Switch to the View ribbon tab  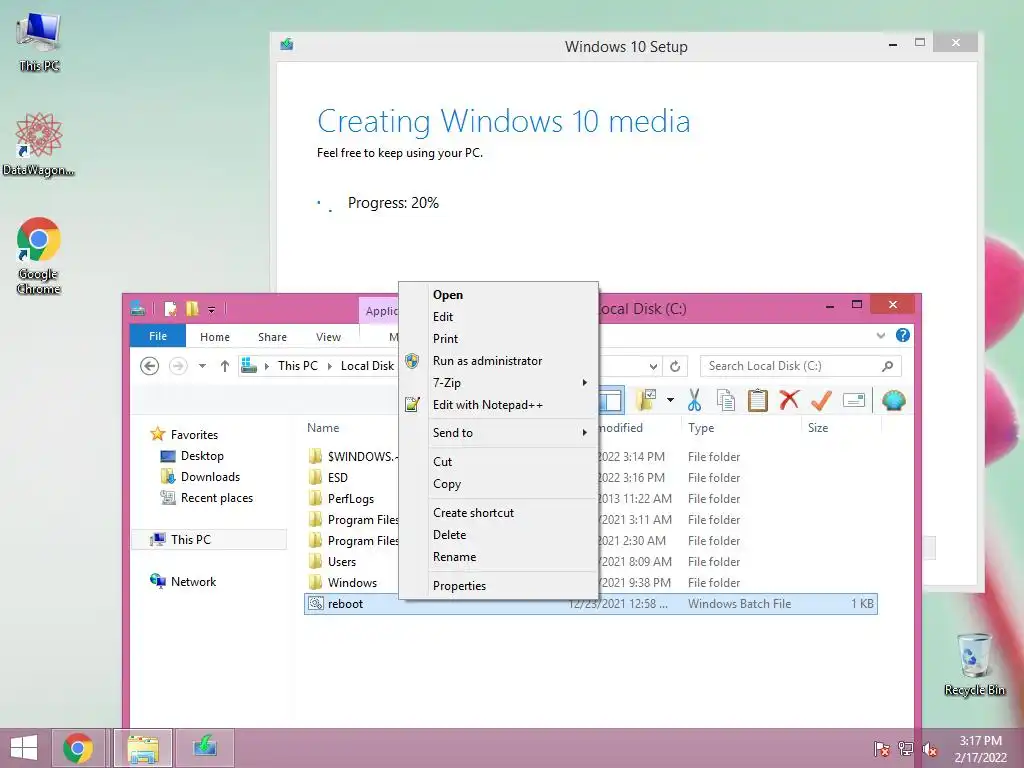pos(328,336)
